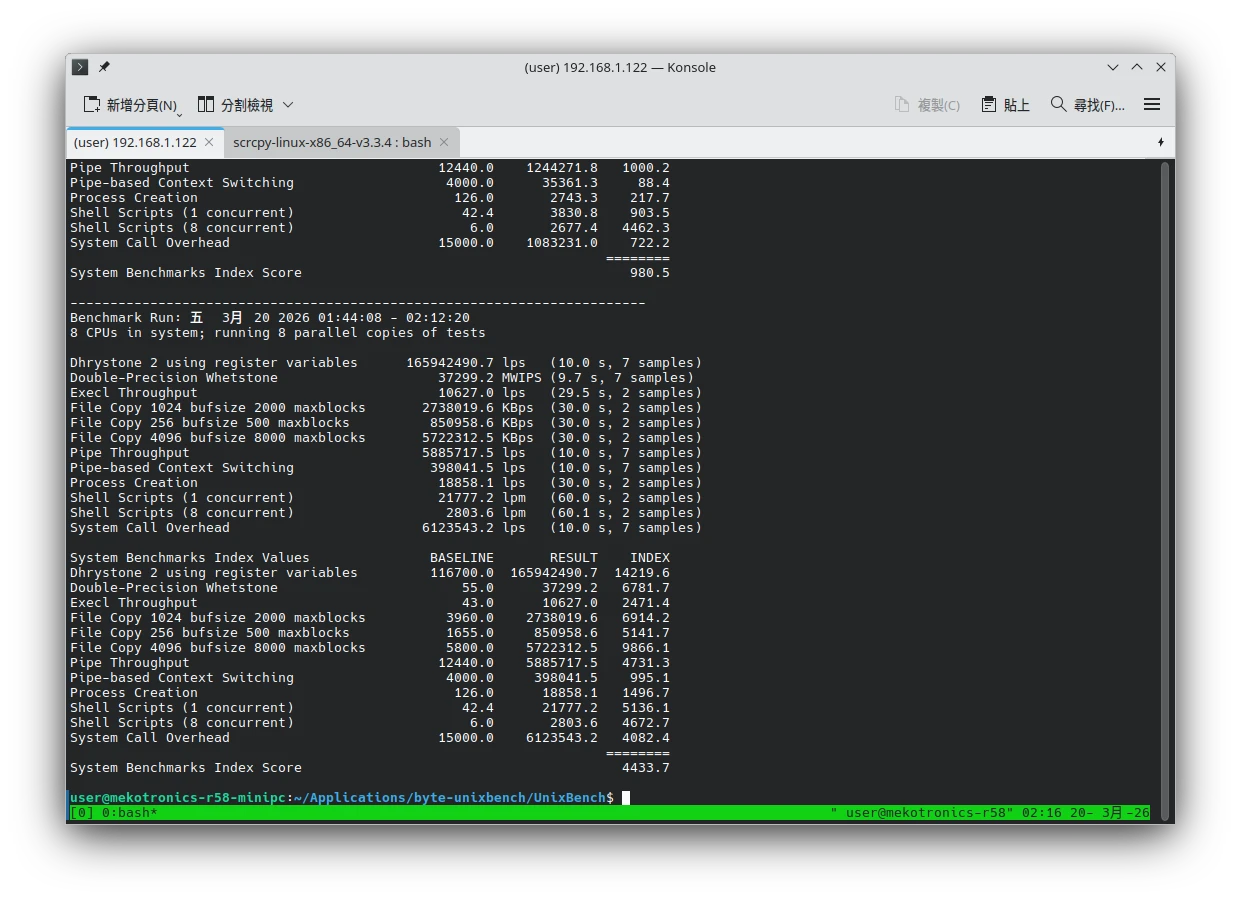Click the 分割檢視 split view icon
This screenshot has height=902, width=1241.
pos(205,104)
